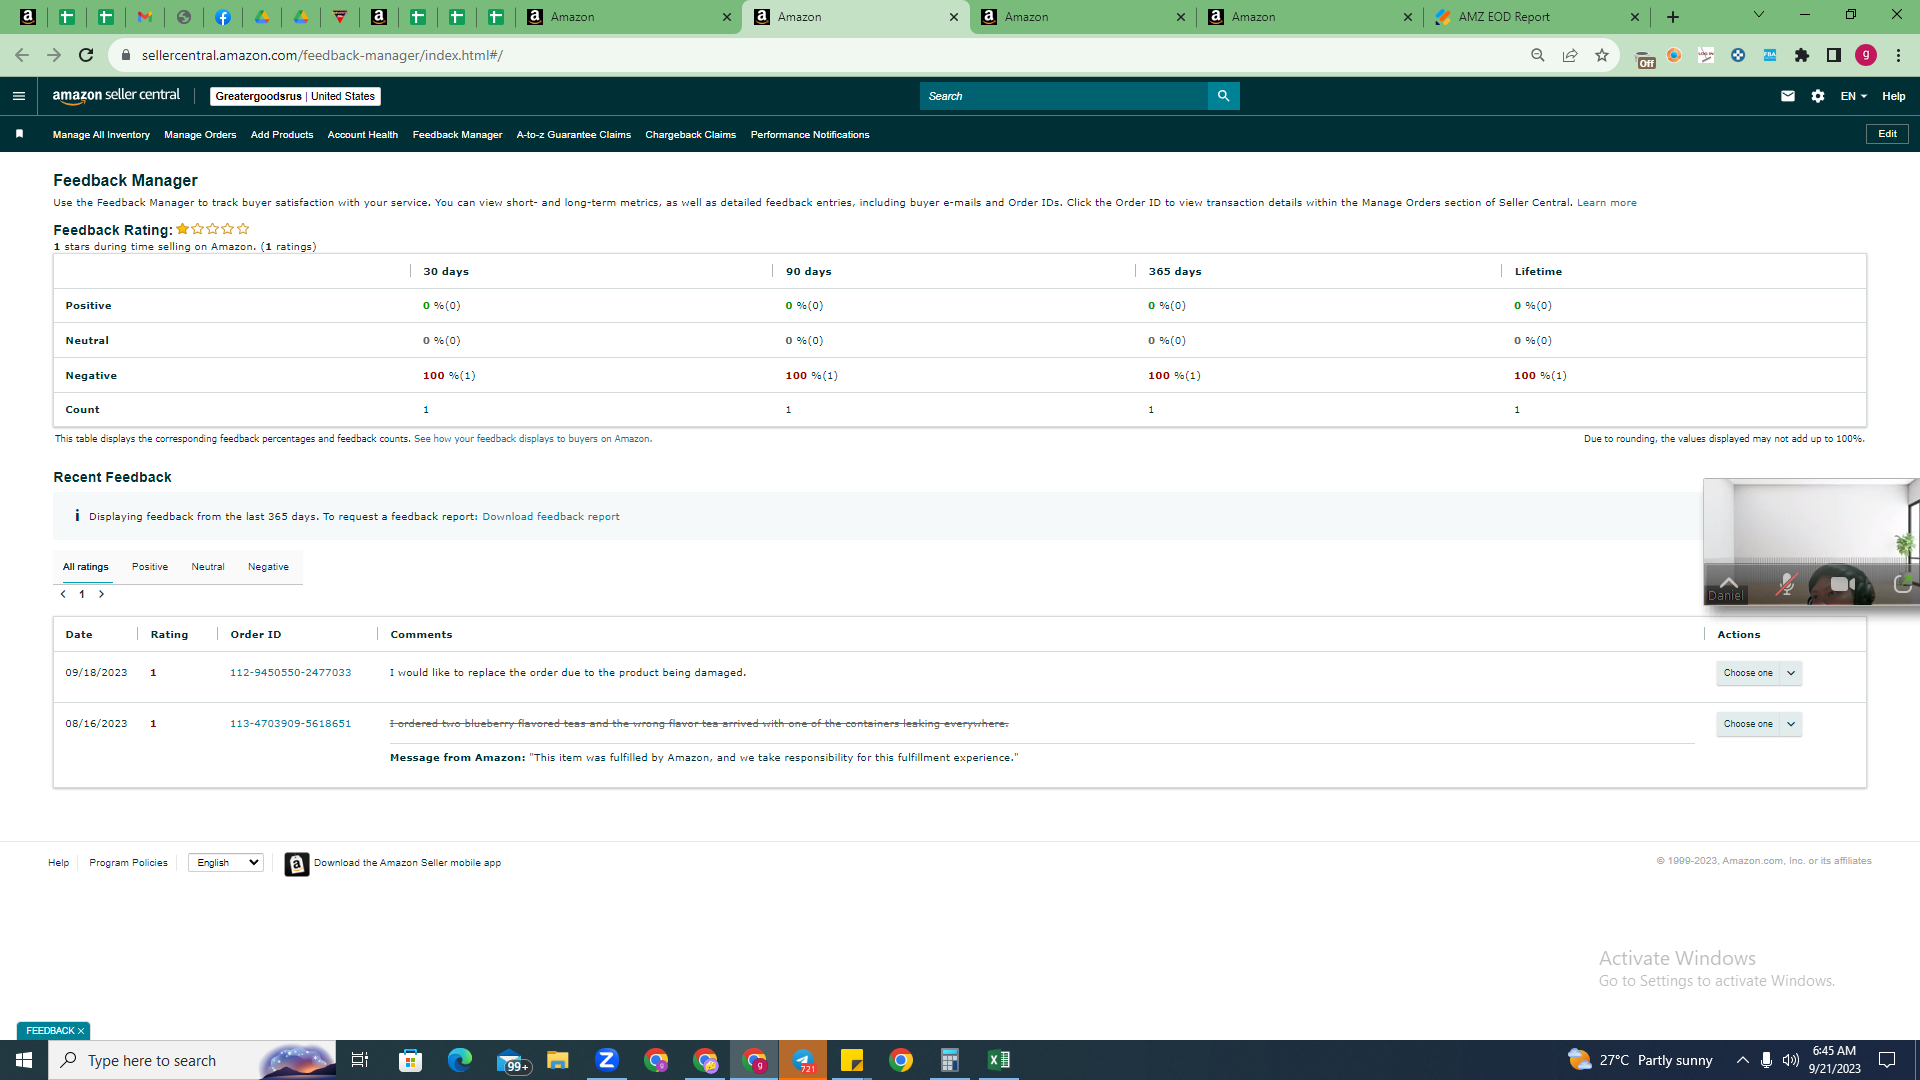Open Manage Orders menu item
This screenshot has width=1920, height=1080.
(200, 135)
